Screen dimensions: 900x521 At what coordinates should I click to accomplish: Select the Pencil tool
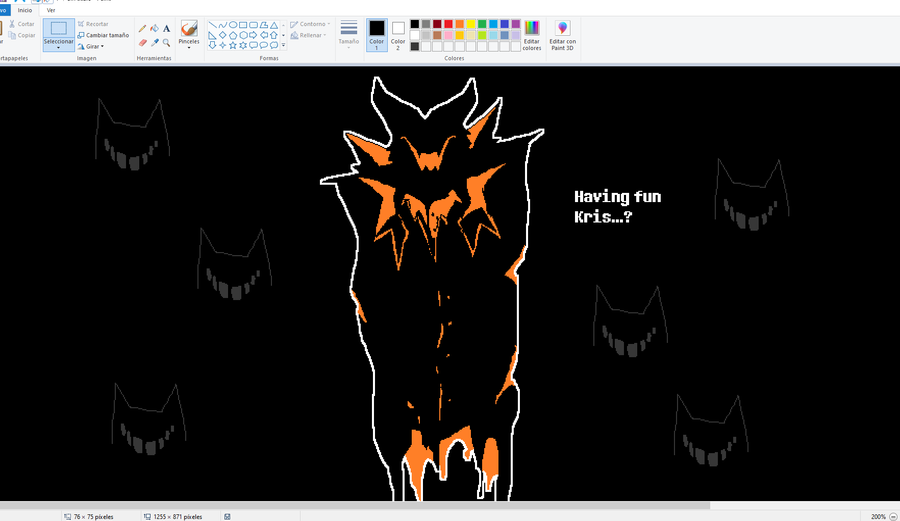142,29
